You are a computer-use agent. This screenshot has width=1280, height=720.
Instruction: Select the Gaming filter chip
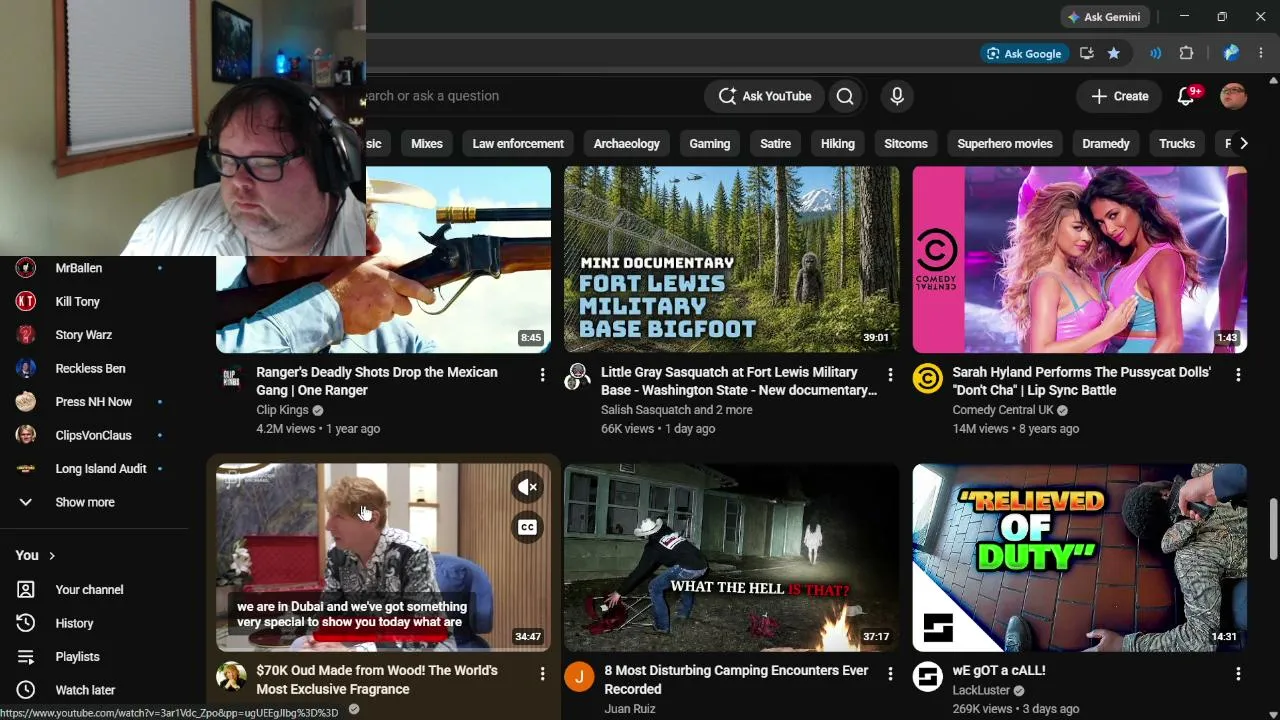click(x=710, y=144)
